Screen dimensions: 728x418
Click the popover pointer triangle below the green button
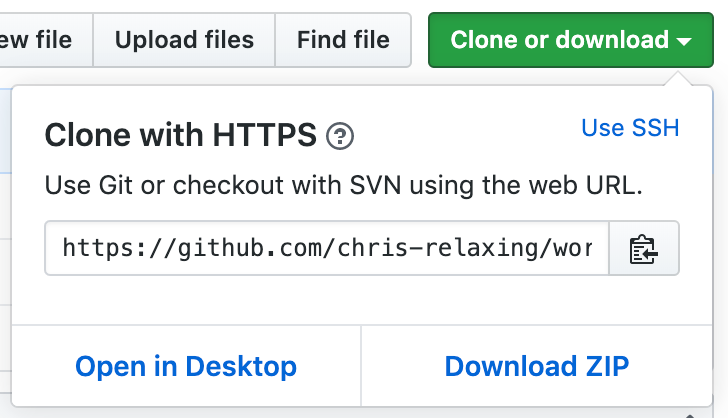coord(678,79)
